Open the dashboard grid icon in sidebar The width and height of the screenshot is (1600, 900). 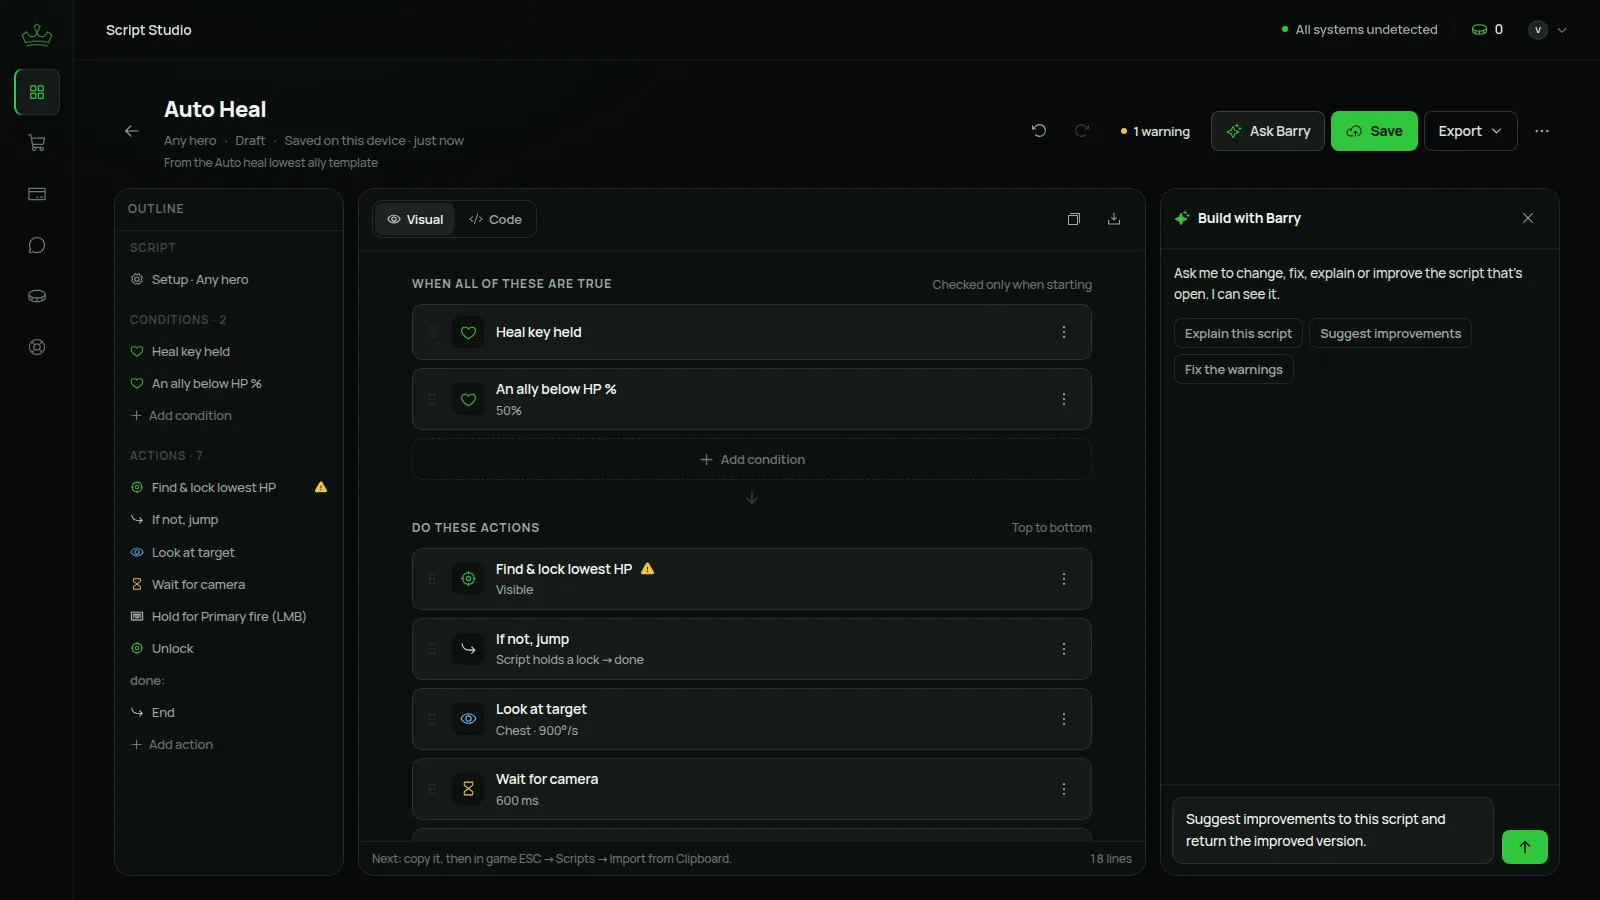point(37,92)
